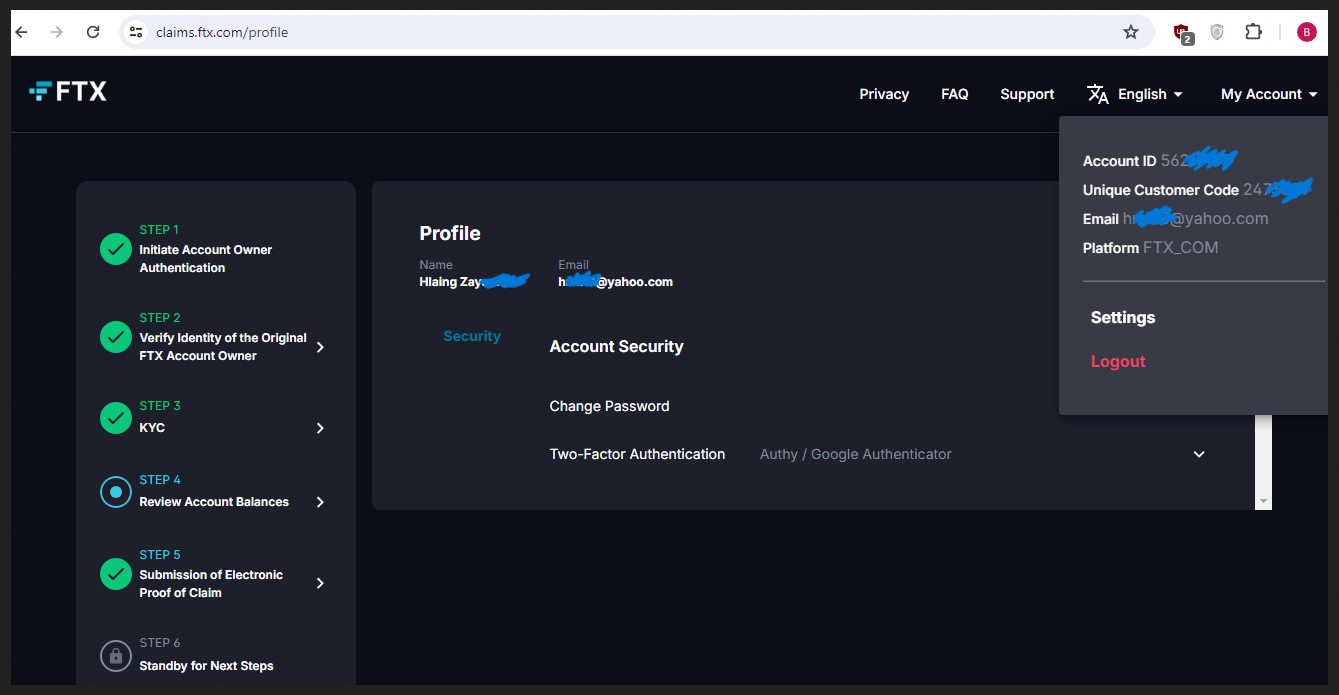
Task: Expand Step 2 chevron arrow
Action: (320, 347)
